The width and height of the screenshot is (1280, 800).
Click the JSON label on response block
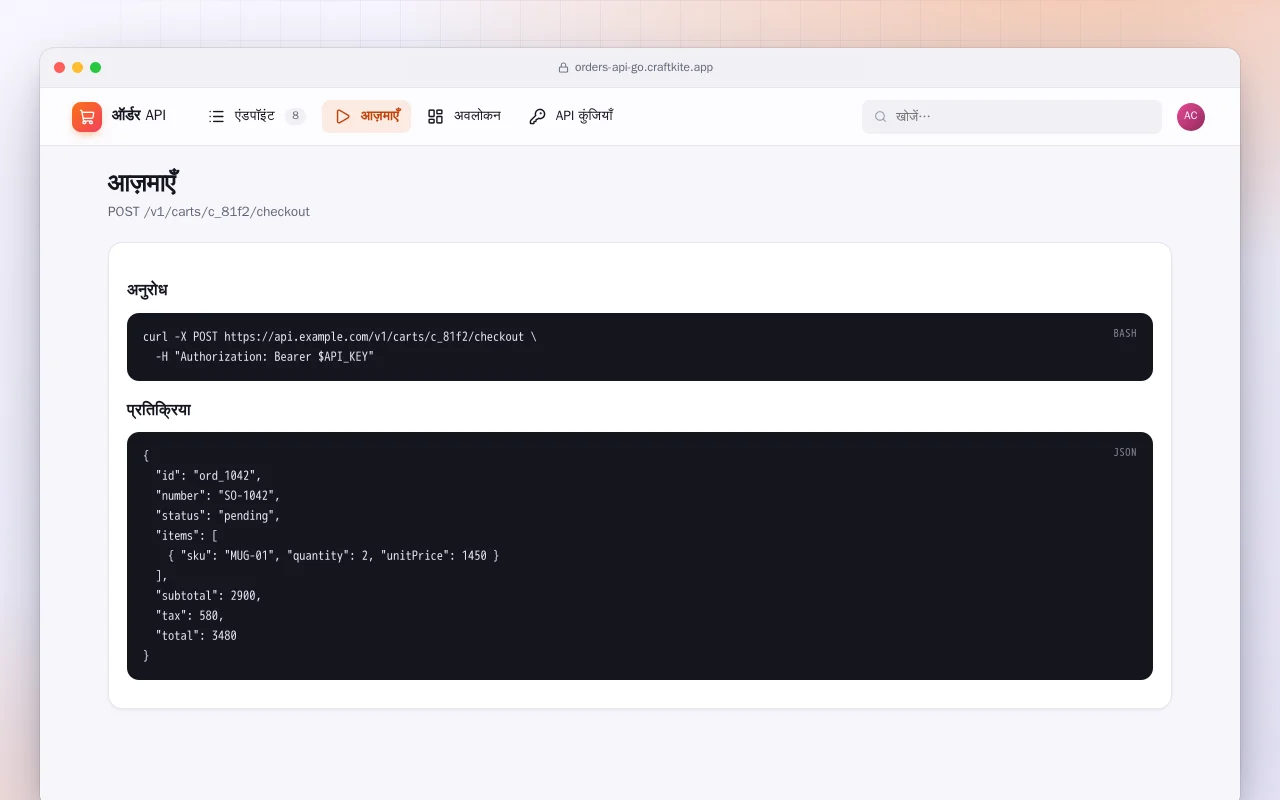point(1125,453)
